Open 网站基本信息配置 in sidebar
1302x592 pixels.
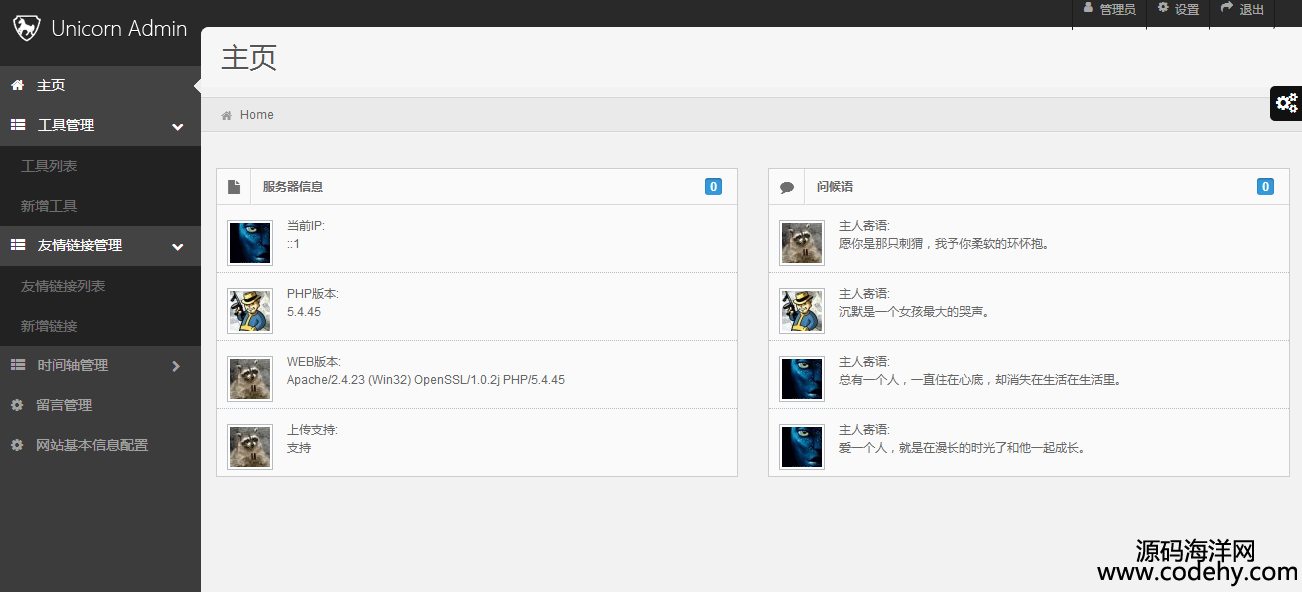(x=100, y=446)
